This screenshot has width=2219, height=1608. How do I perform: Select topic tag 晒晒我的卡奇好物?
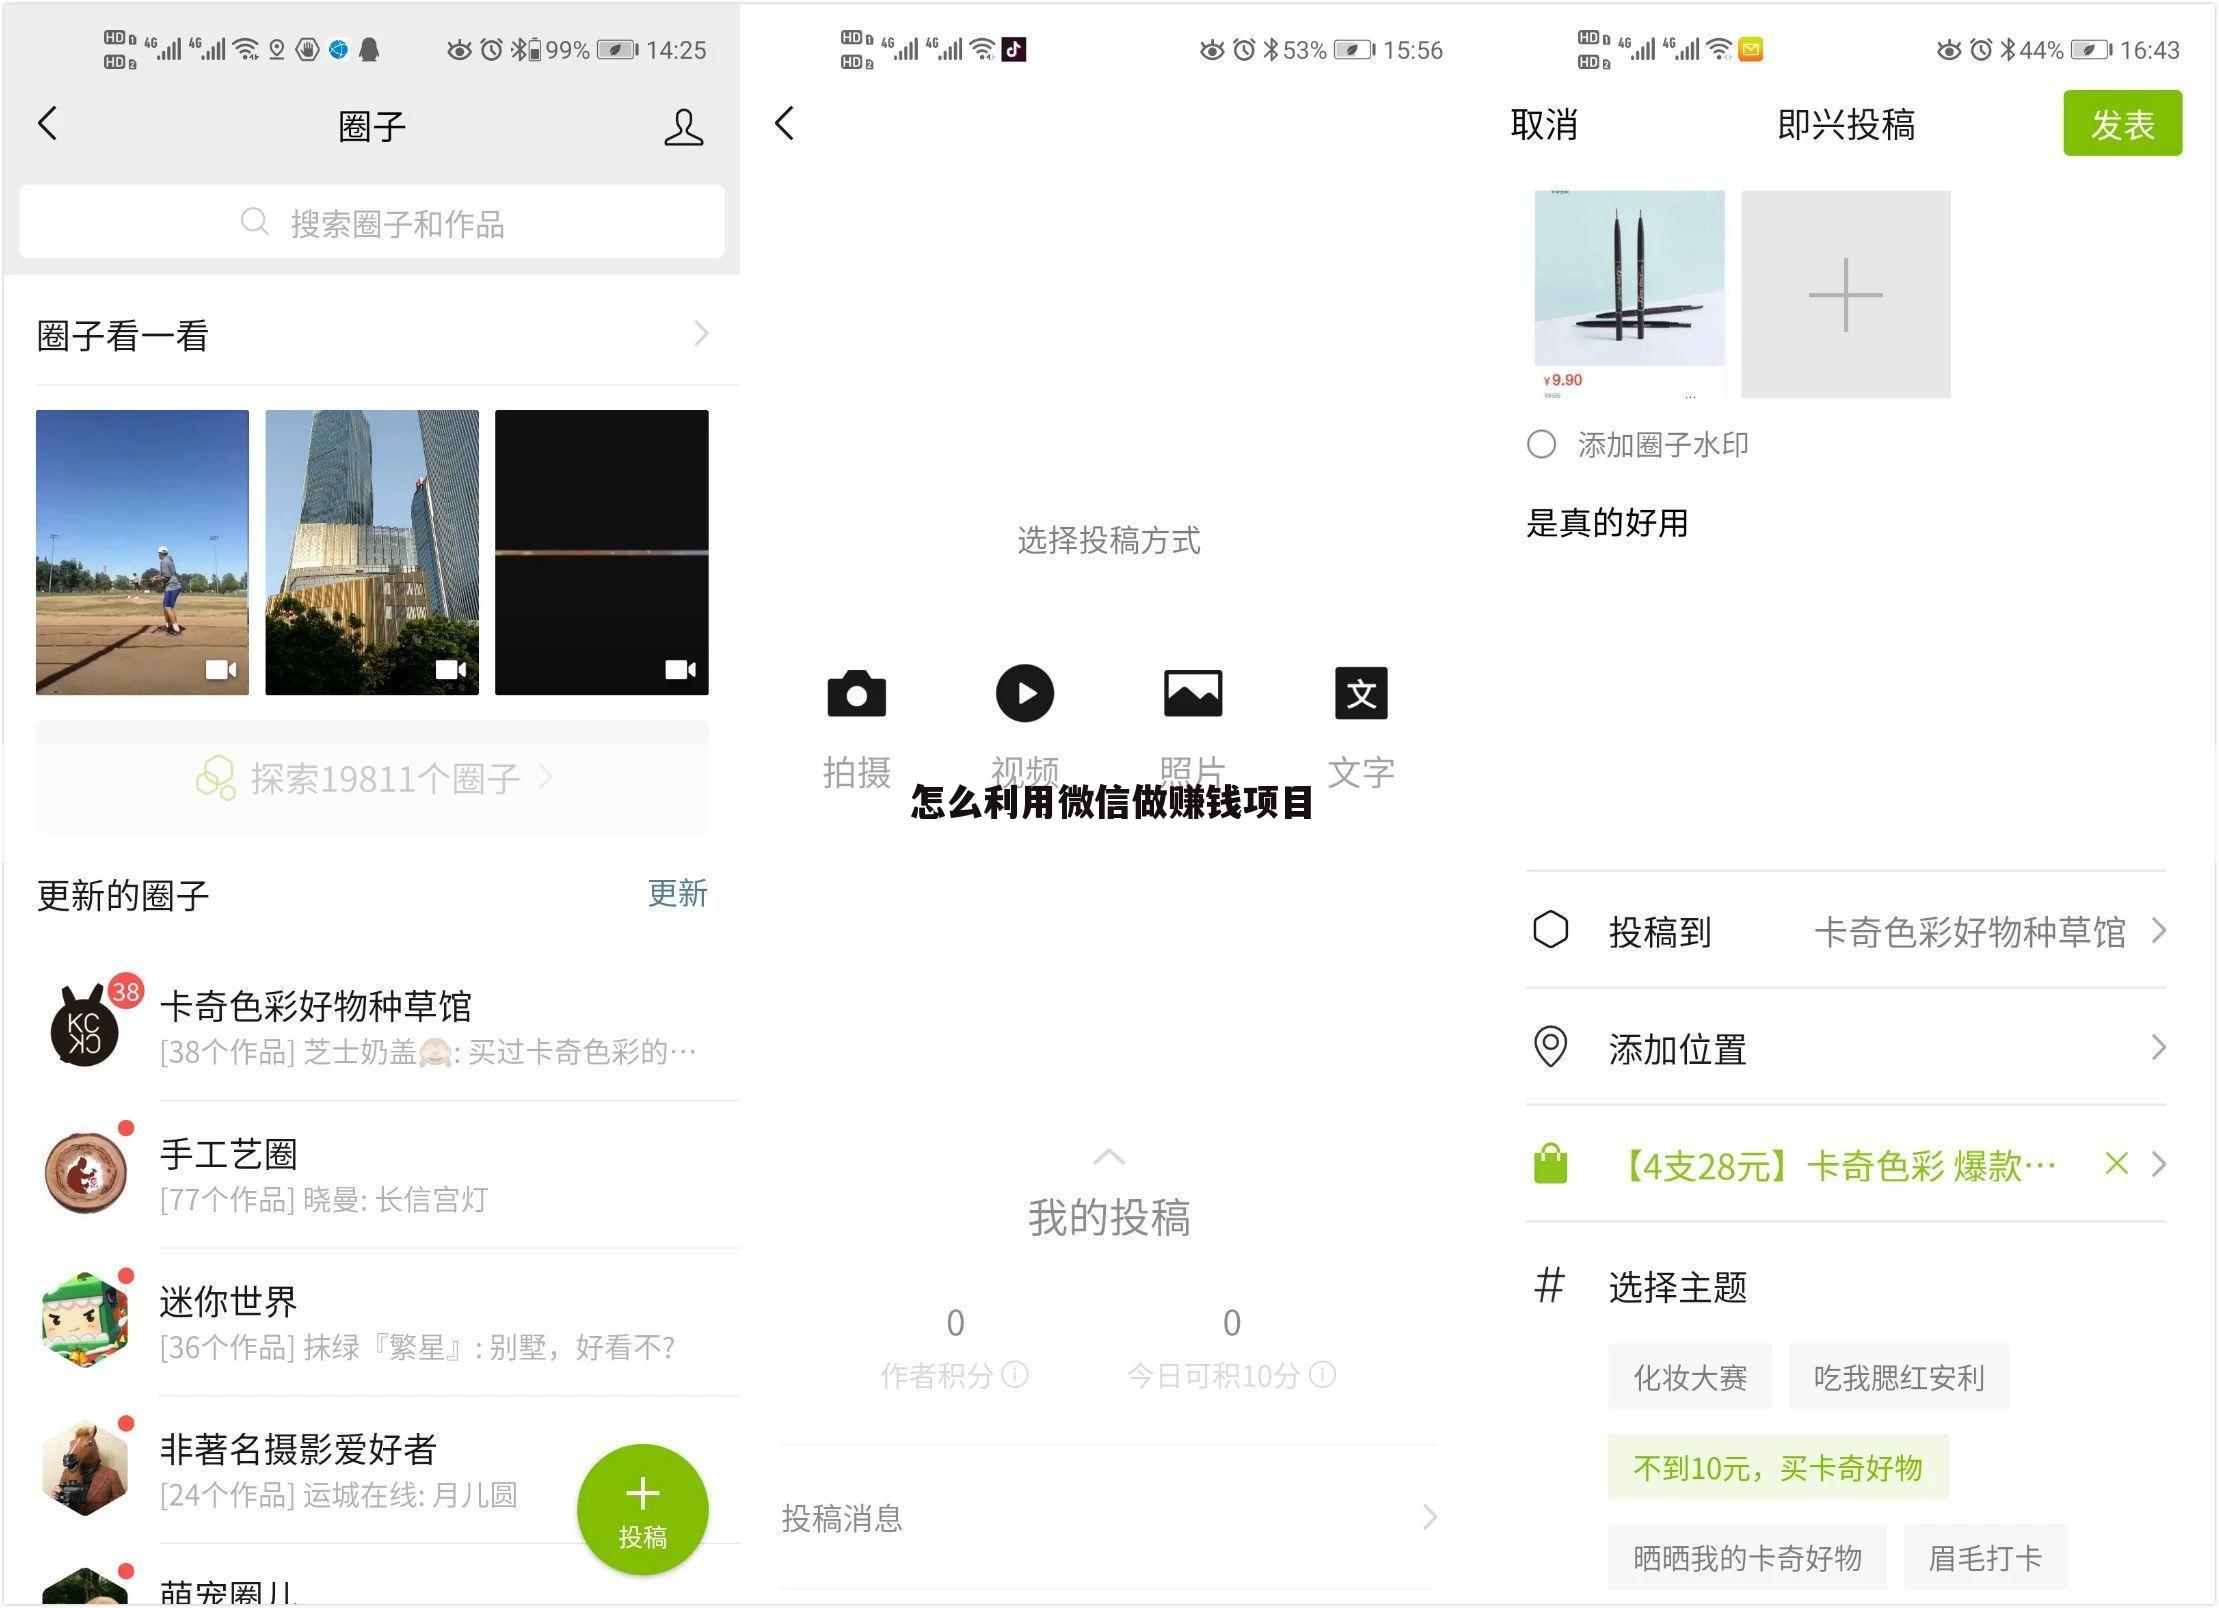(x=1747, y=1557)
